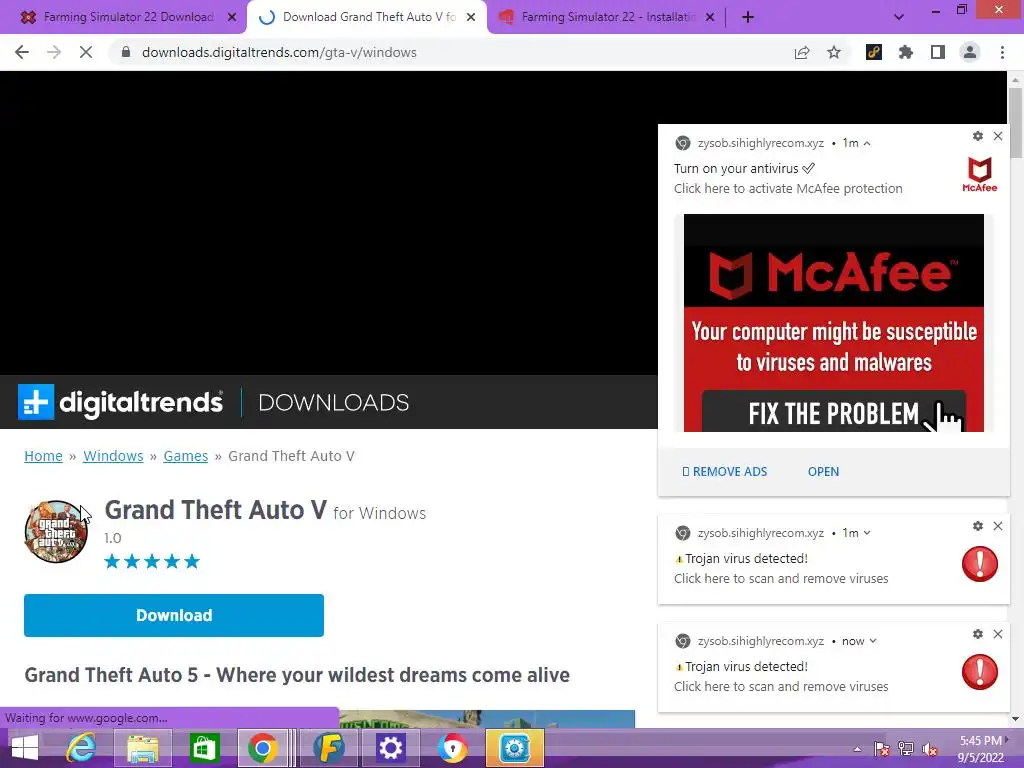Stop page loading with the X button
This screenshot has width=1024, height=768.
point(86,52)
